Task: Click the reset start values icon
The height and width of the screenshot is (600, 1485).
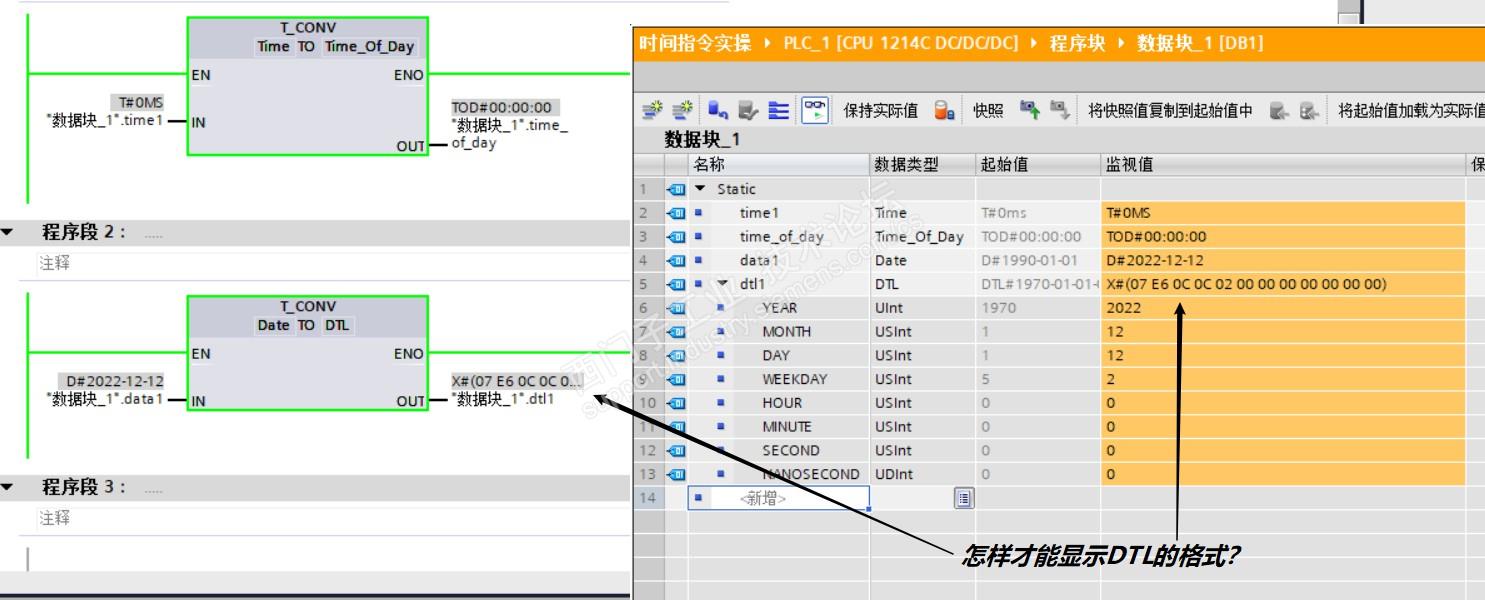Action: [x=717, y=110]
